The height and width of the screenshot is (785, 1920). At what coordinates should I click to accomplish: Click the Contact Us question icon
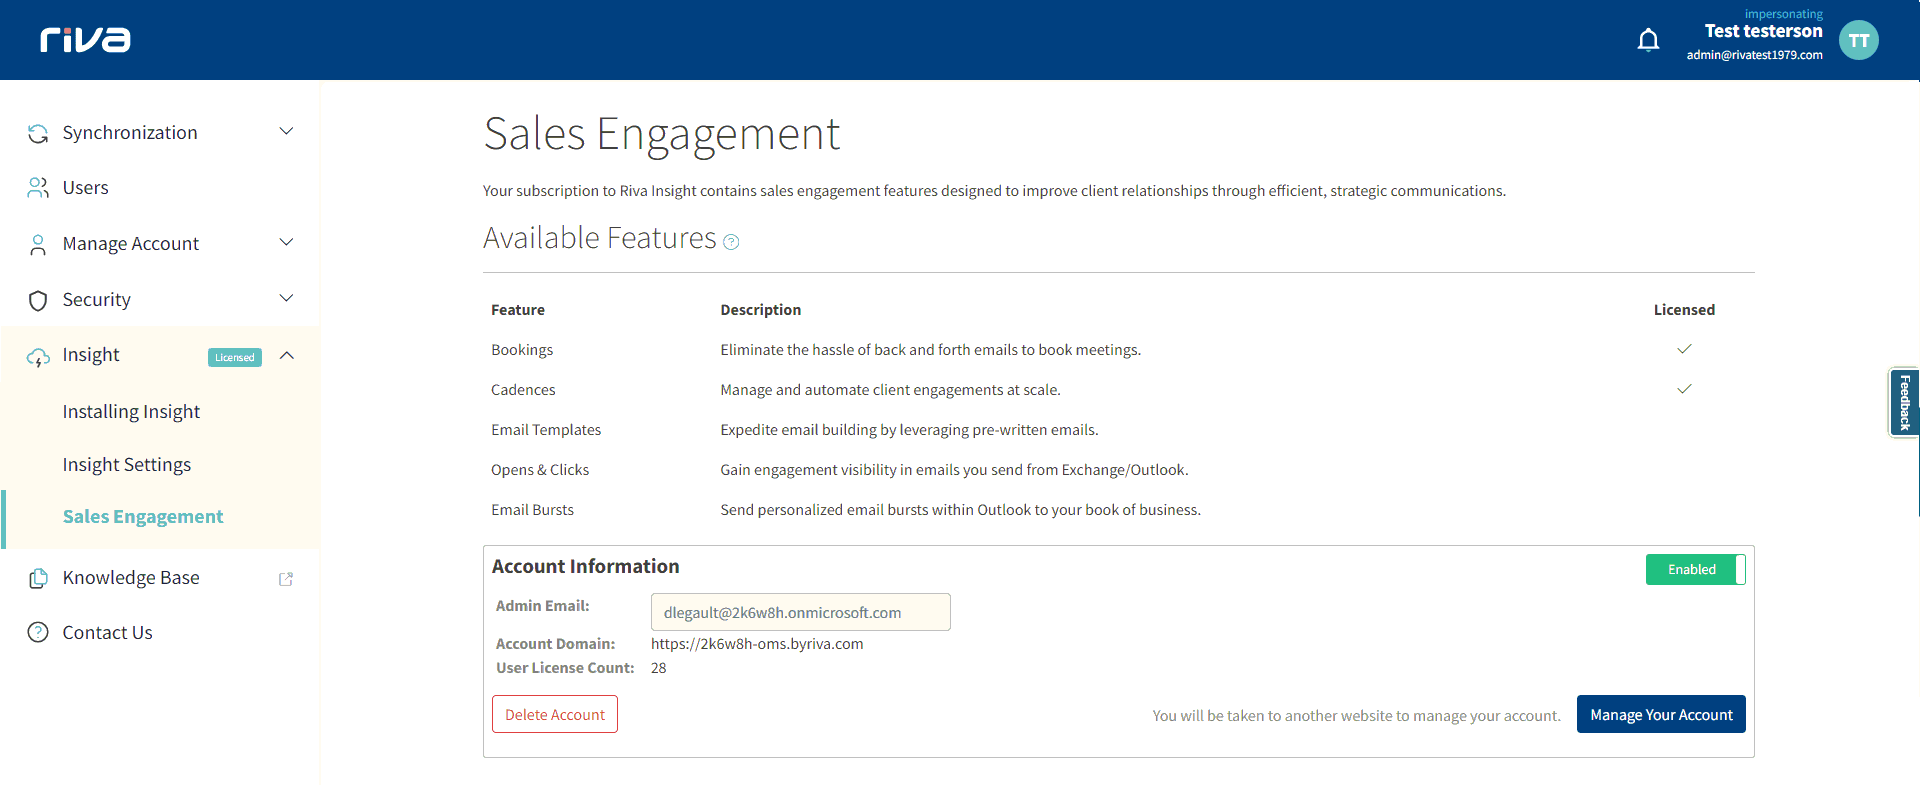coord(38,633)
